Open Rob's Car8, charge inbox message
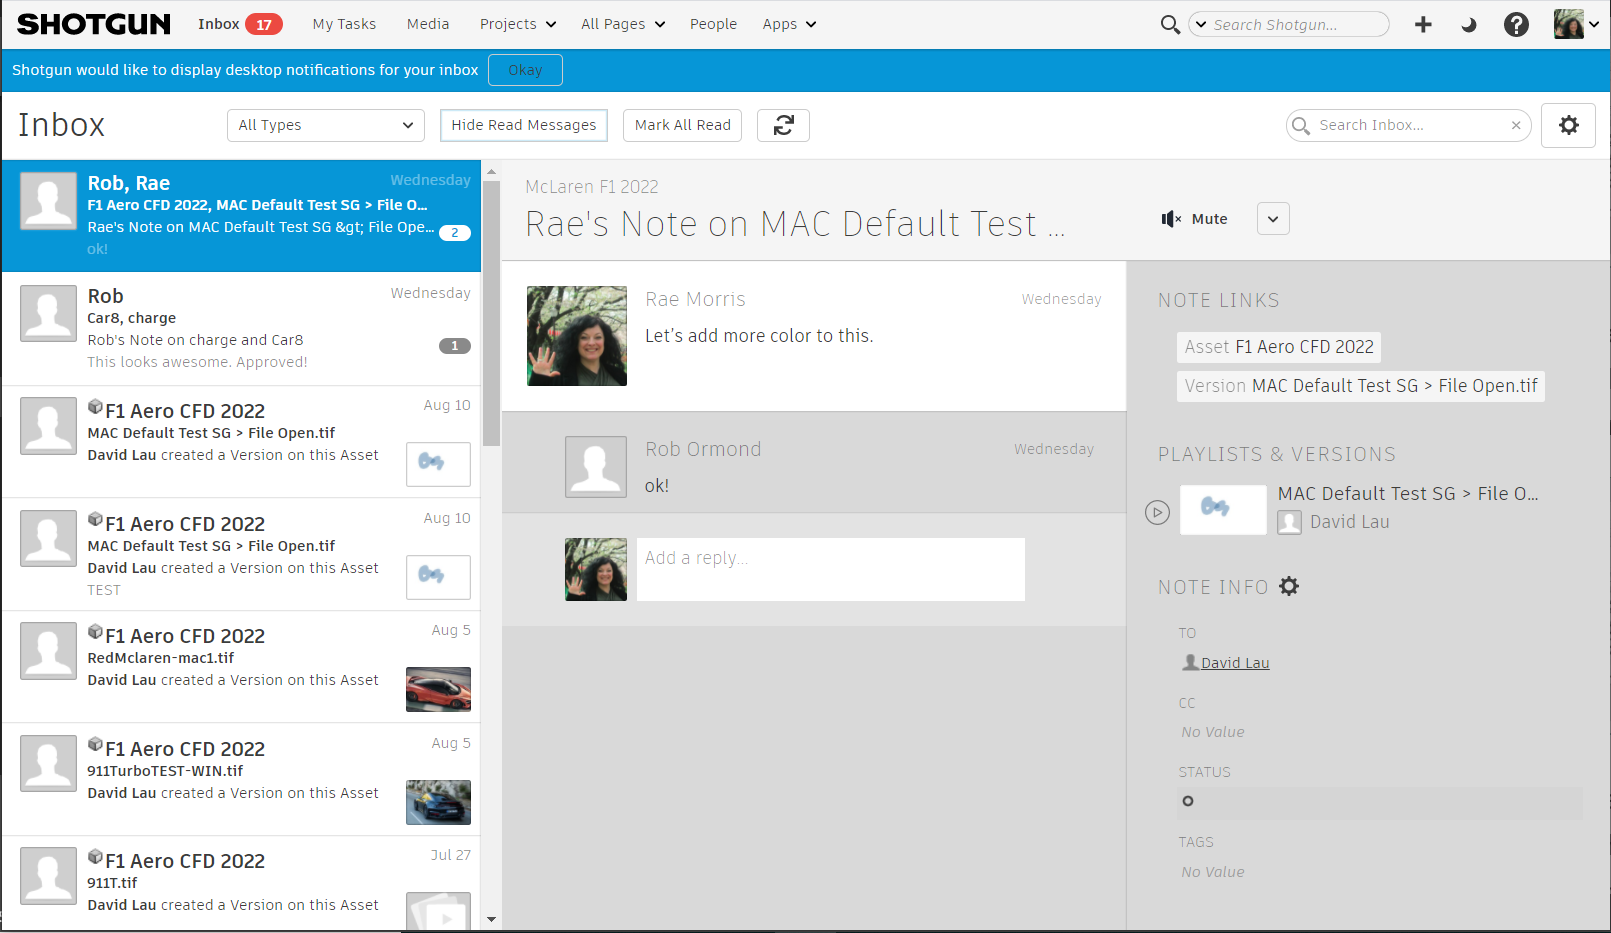The width and height of the screenshot is (1611, 933). pyautogui.click(x=241, y=329)
